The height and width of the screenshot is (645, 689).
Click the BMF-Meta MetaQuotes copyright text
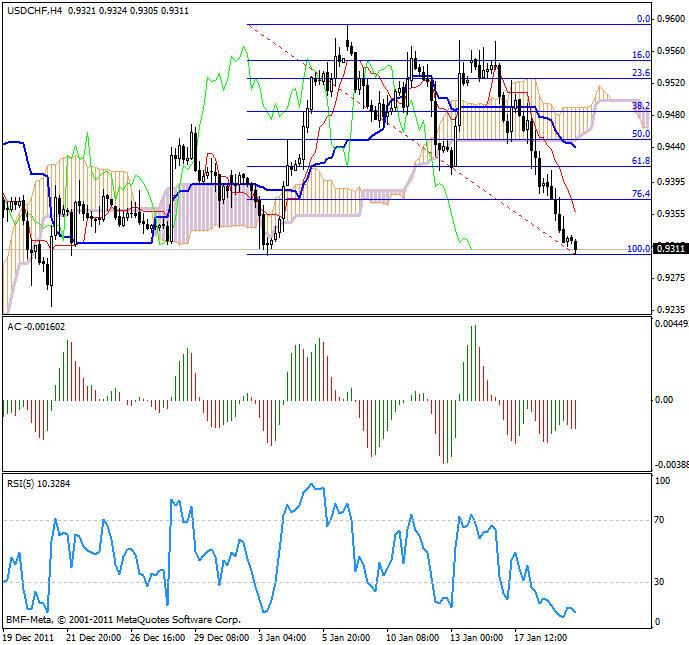[123, 620]
